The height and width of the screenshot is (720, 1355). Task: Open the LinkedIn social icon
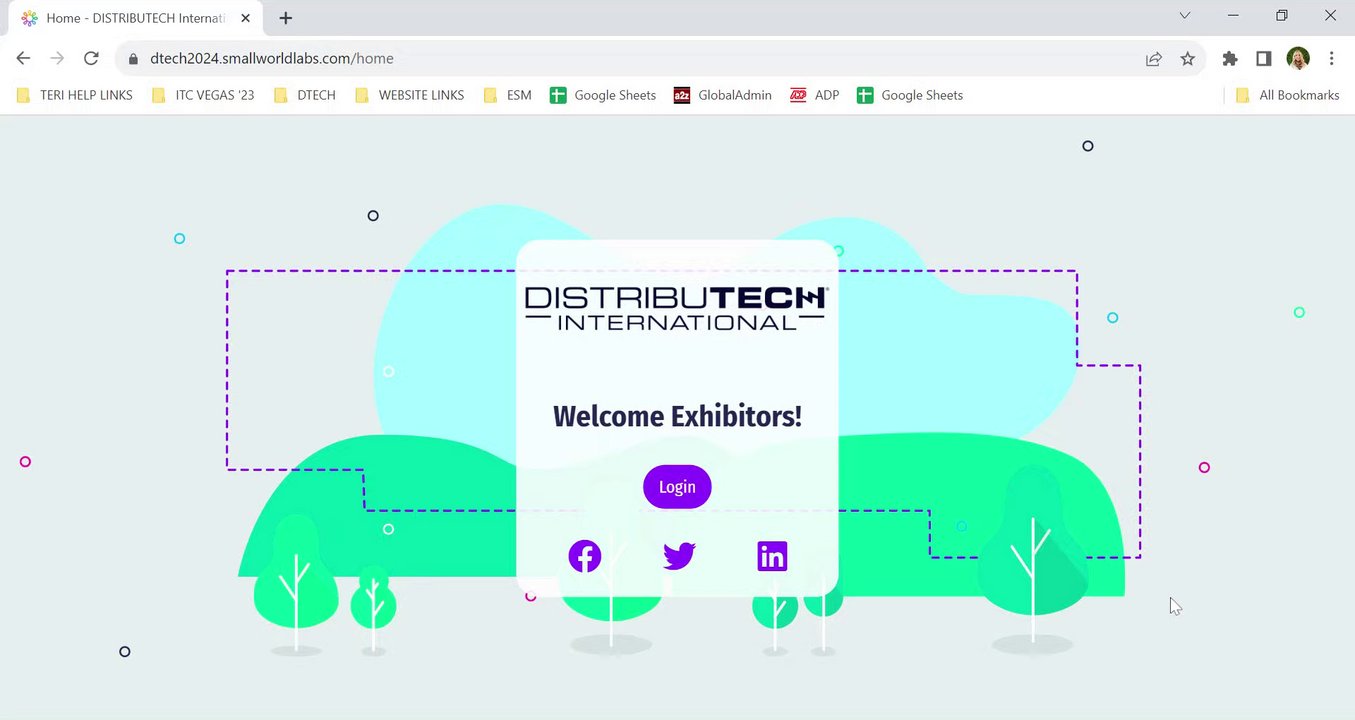772,556
